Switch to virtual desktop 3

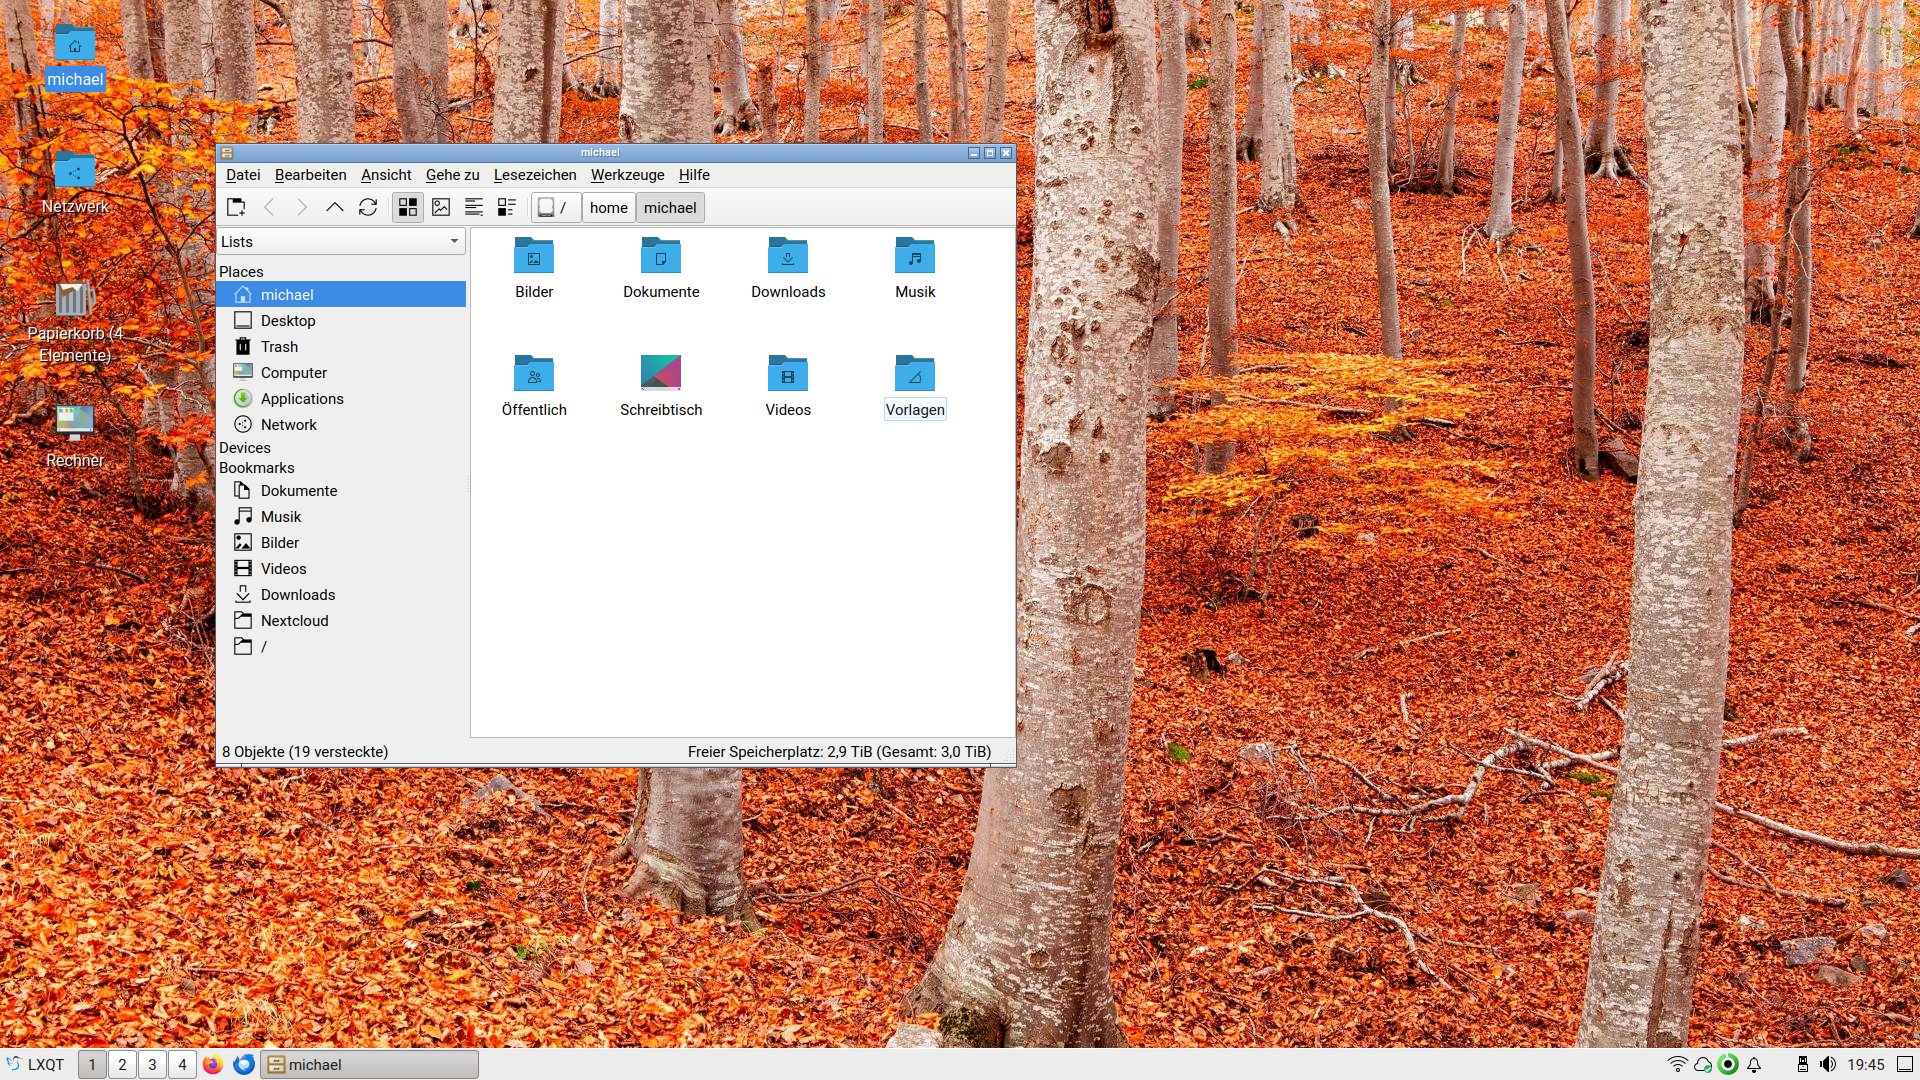click(x=152, y=1064)
